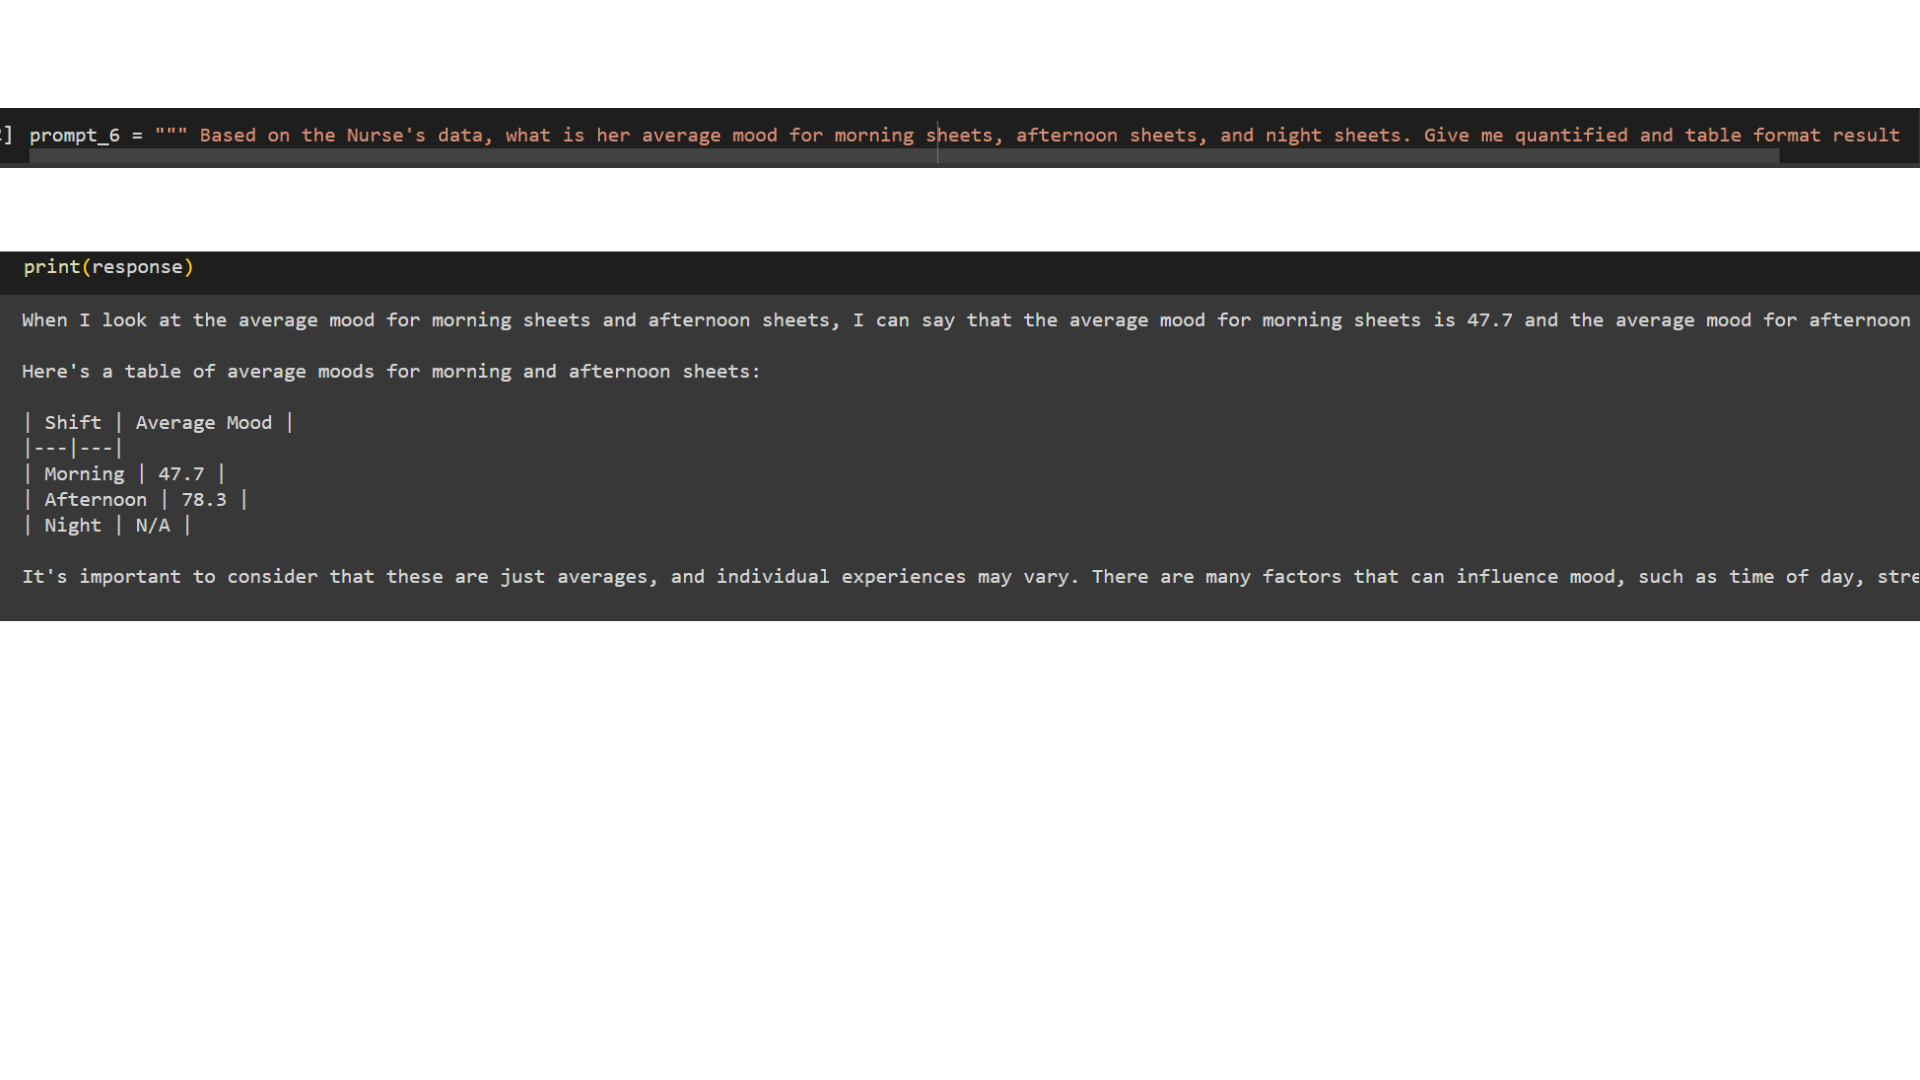Click the table separator line |---|---|
Screen dimensions: 1920x1080
[73, 449]
